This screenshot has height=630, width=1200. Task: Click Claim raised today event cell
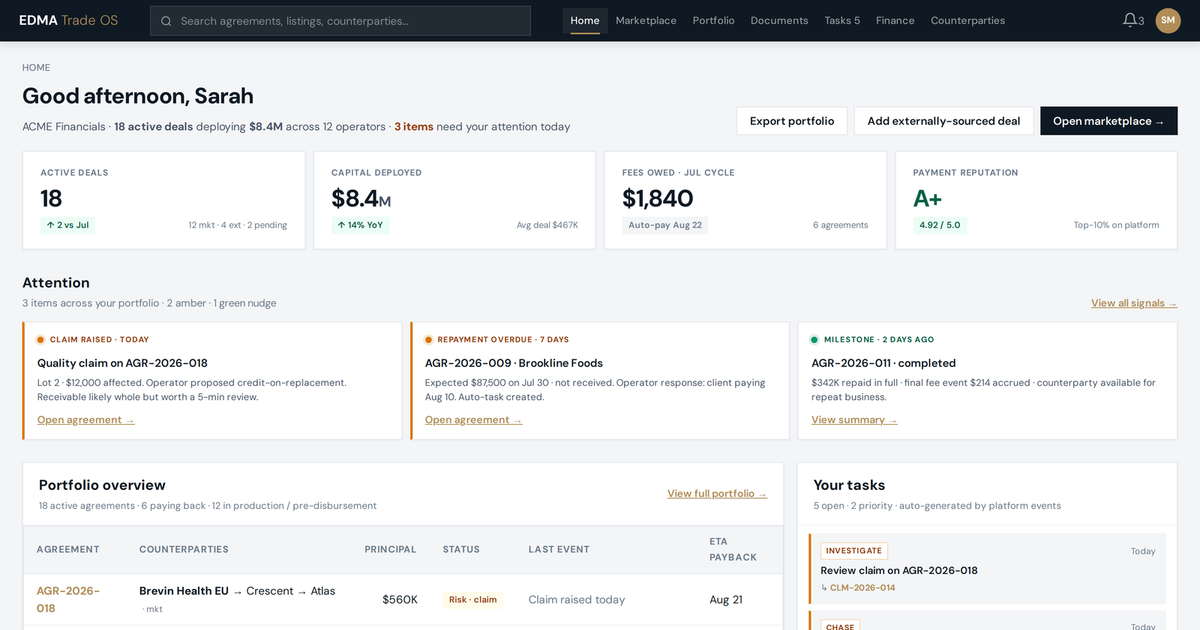tap(577, 600)
